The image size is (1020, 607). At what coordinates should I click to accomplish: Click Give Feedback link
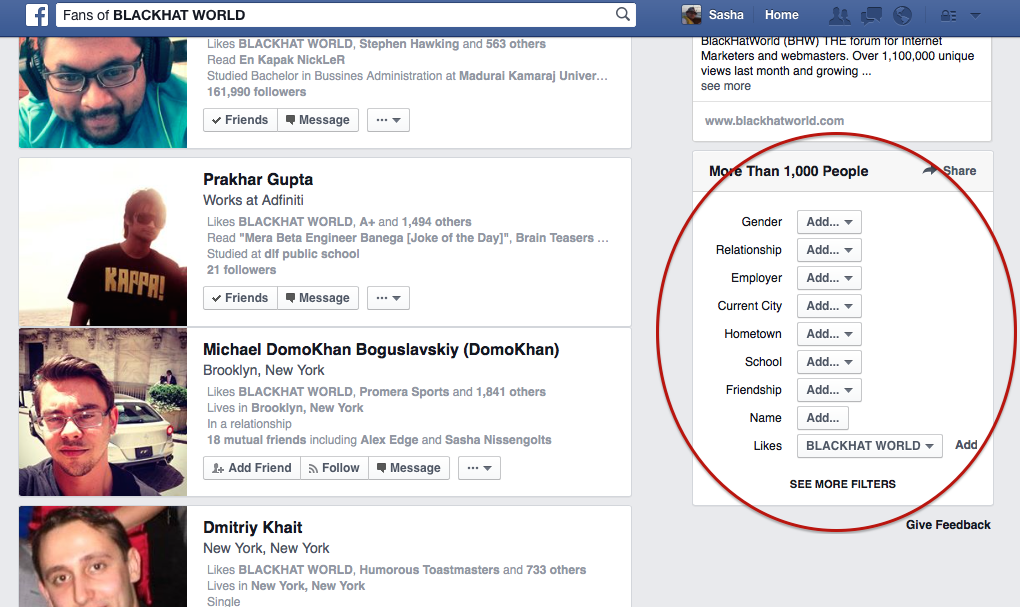948,525
